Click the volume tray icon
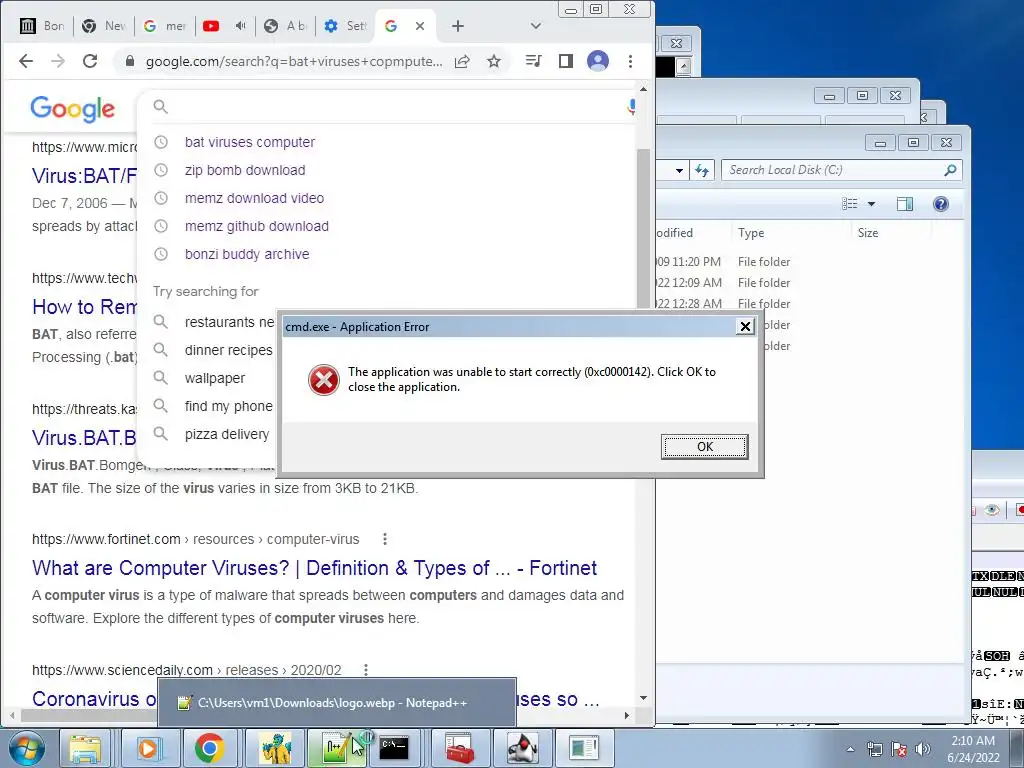 923,749
